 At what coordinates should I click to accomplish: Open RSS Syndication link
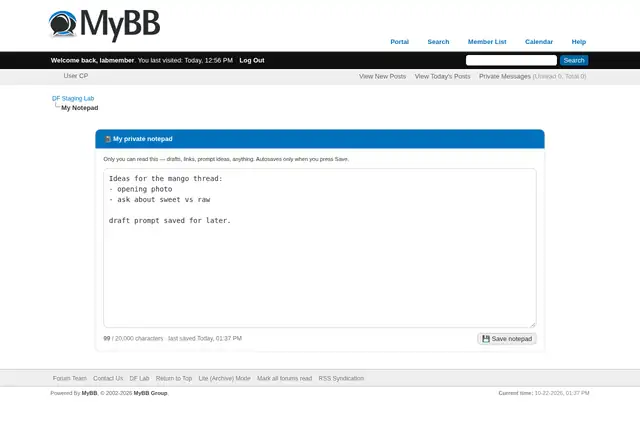coord(341,379)
